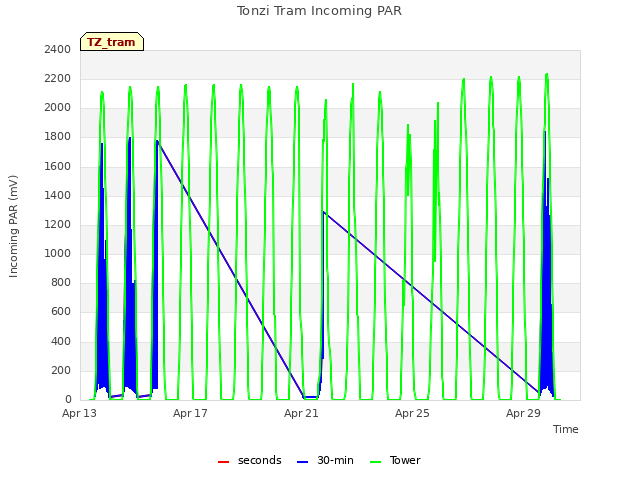Click the Apr 17 x-axis tick label

tap(190, 413)
